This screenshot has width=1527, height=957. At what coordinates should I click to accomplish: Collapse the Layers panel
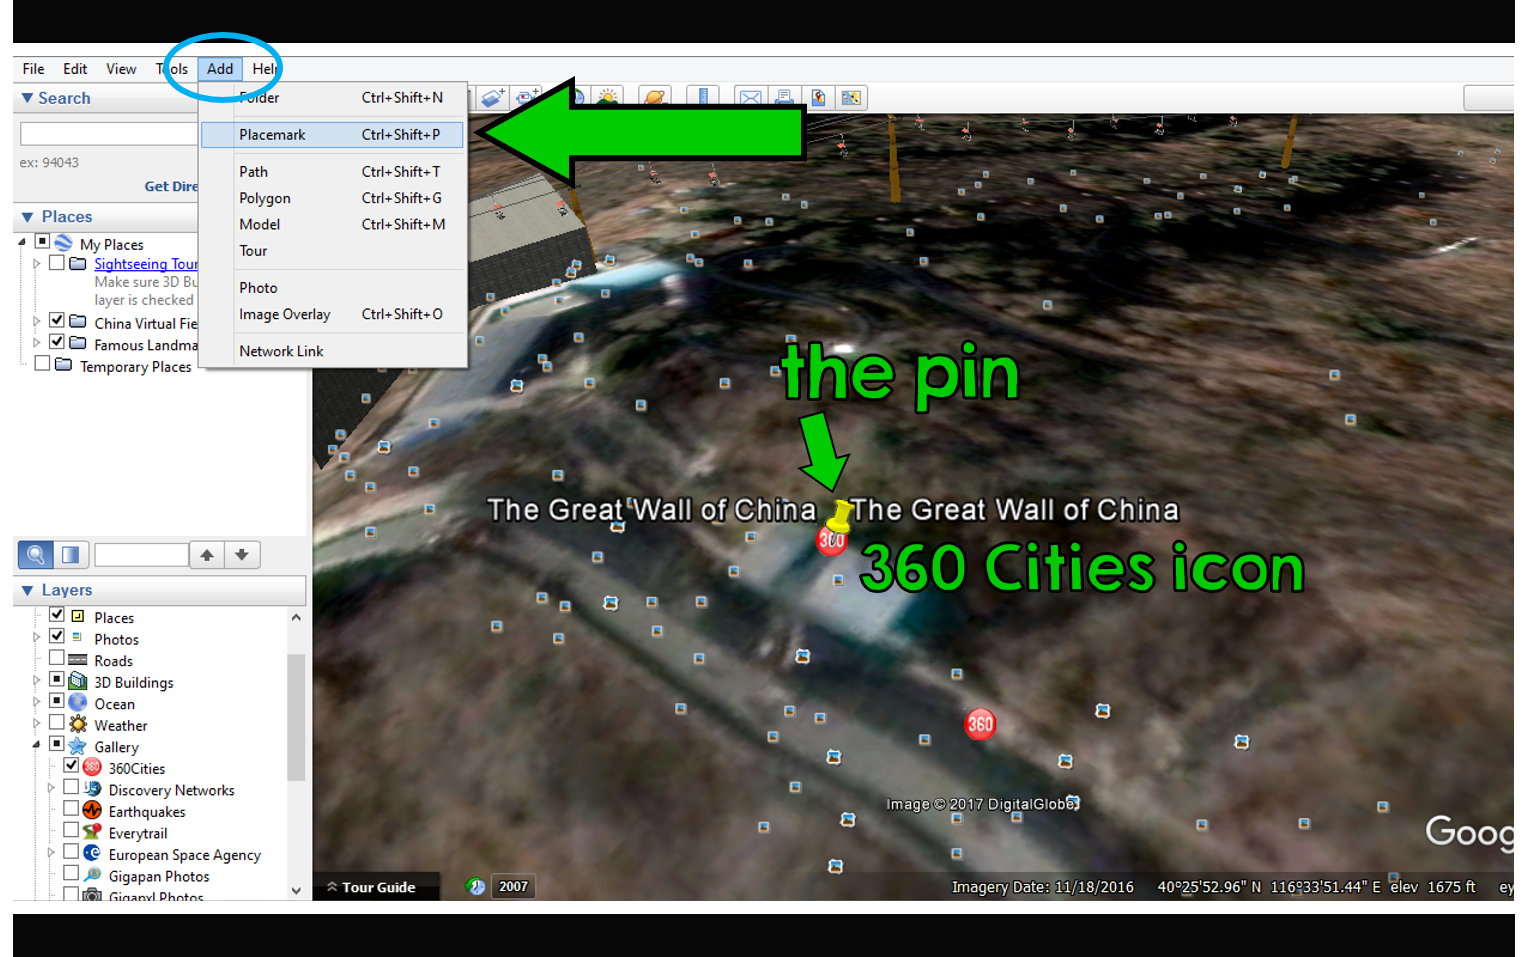click(26, 590)
